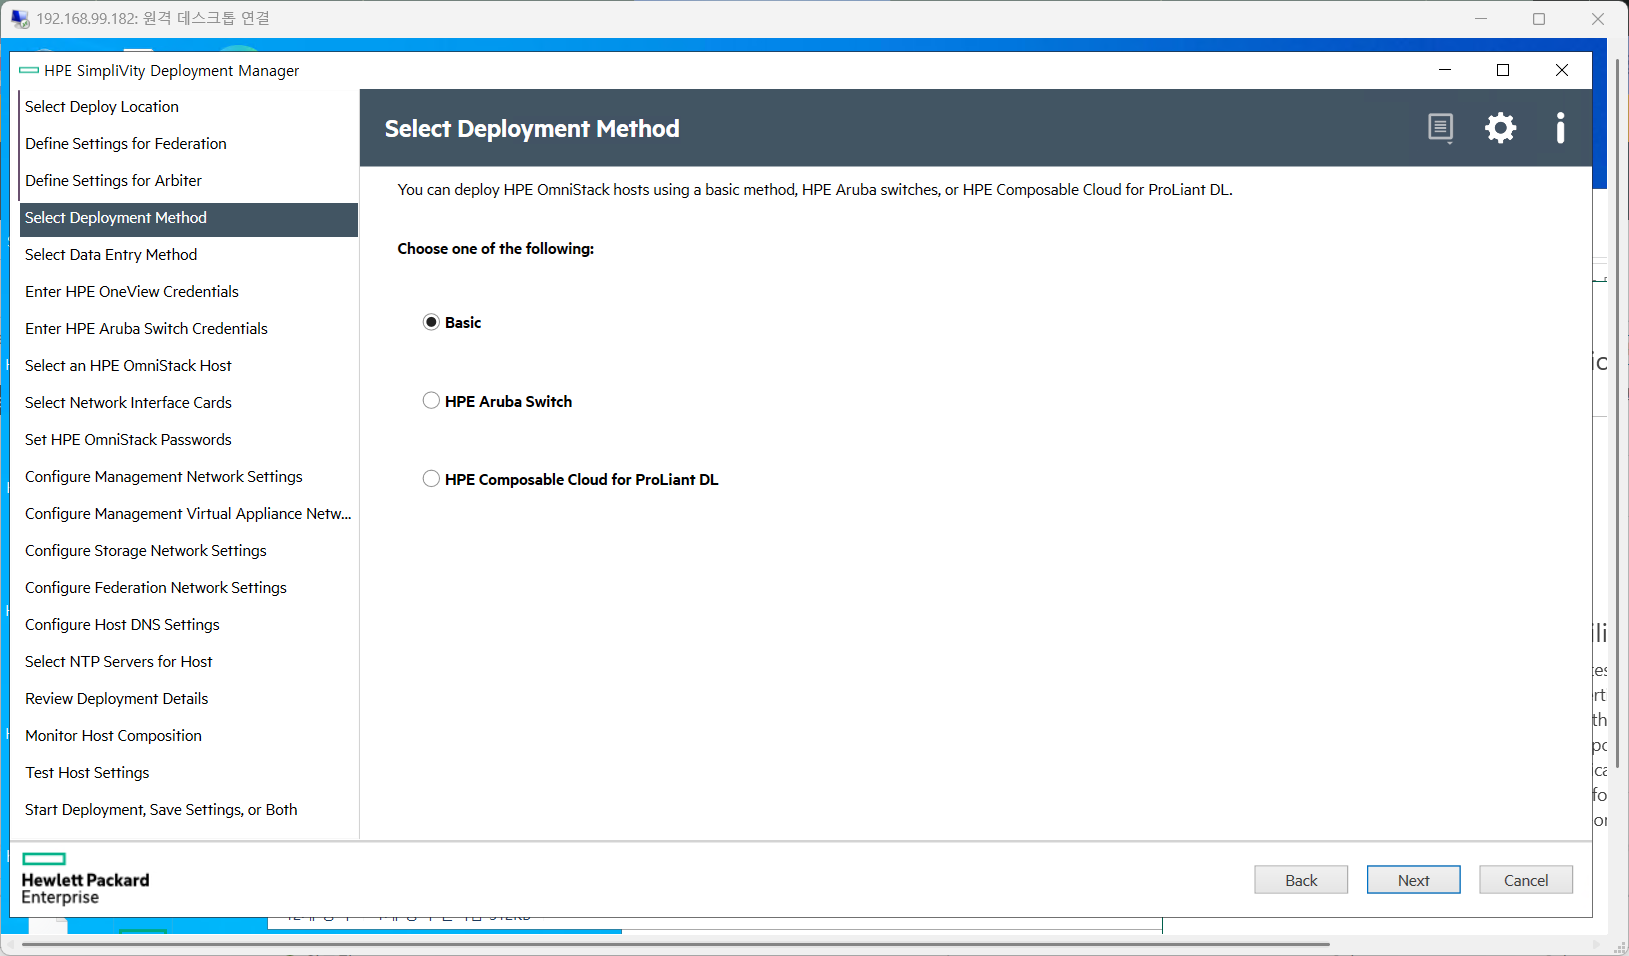Open Set HPE OmniStack Passwords step
Viewport: 1629px width, 956px height.
pyautogui.click(x=189, y=440)
